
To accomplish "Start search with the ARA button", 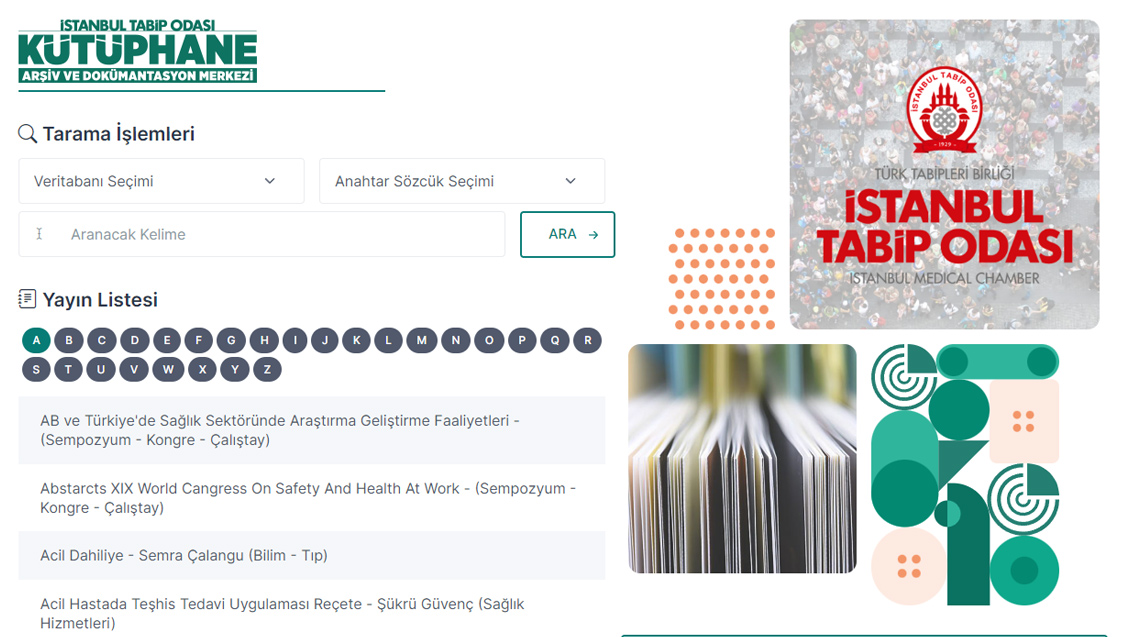I will (568, 234).
